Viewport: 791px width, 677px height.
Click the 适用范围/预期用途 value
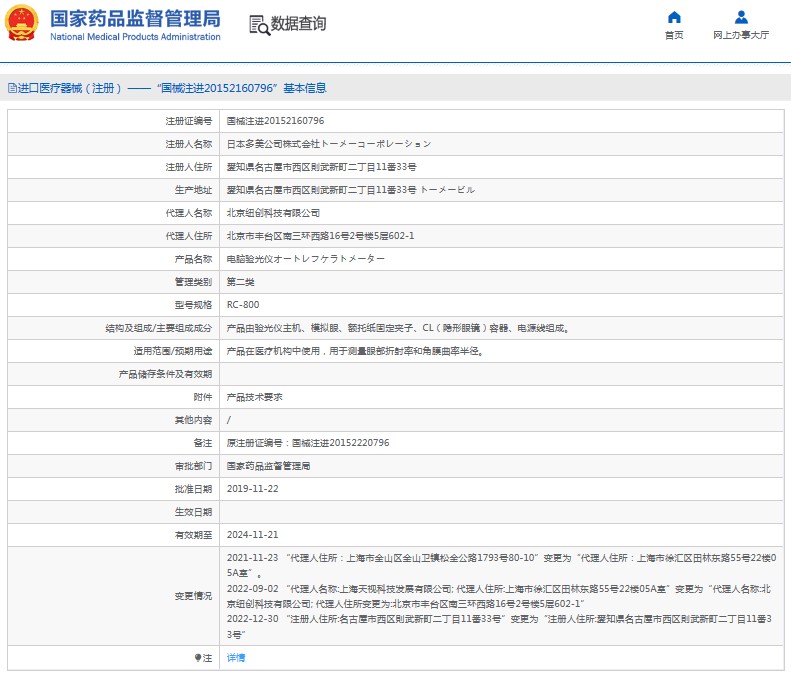(x=355, y=351)
